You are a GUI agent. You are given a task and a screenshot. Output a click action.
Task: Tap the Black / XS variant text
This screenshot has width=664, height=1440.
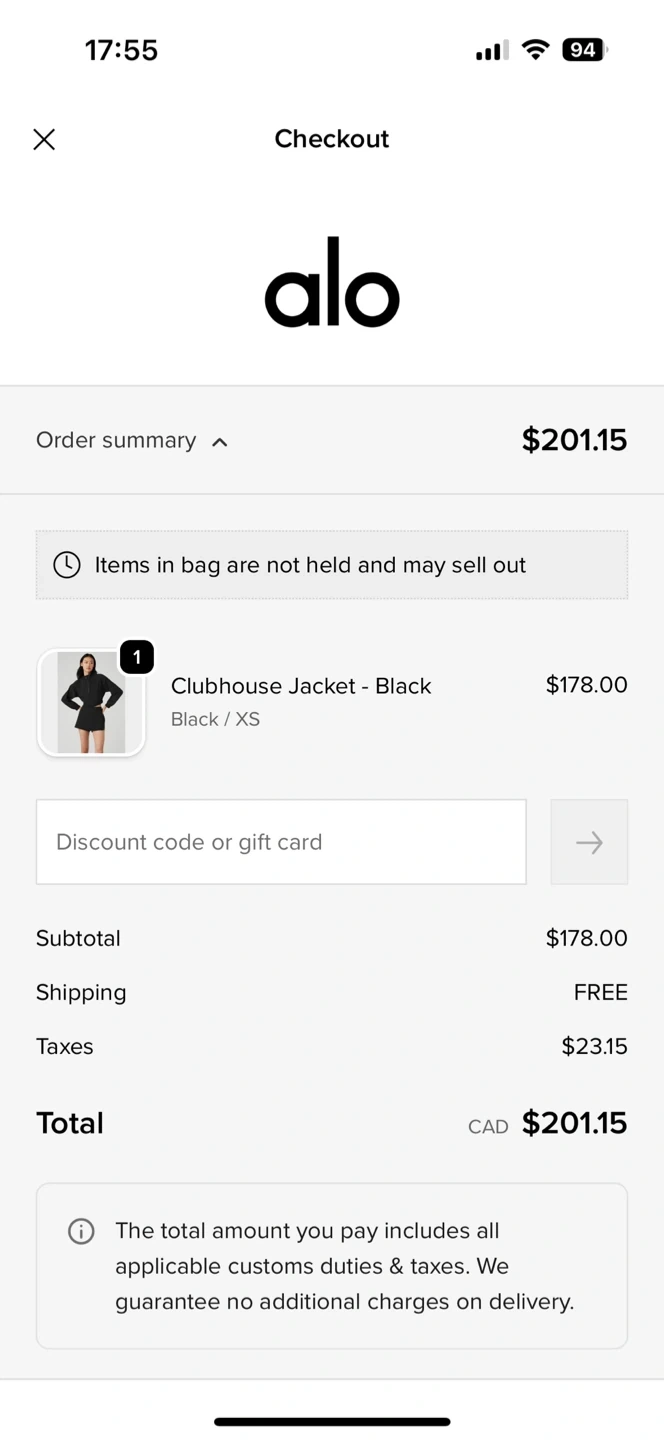pyautogui.click(x=215, y=719)
